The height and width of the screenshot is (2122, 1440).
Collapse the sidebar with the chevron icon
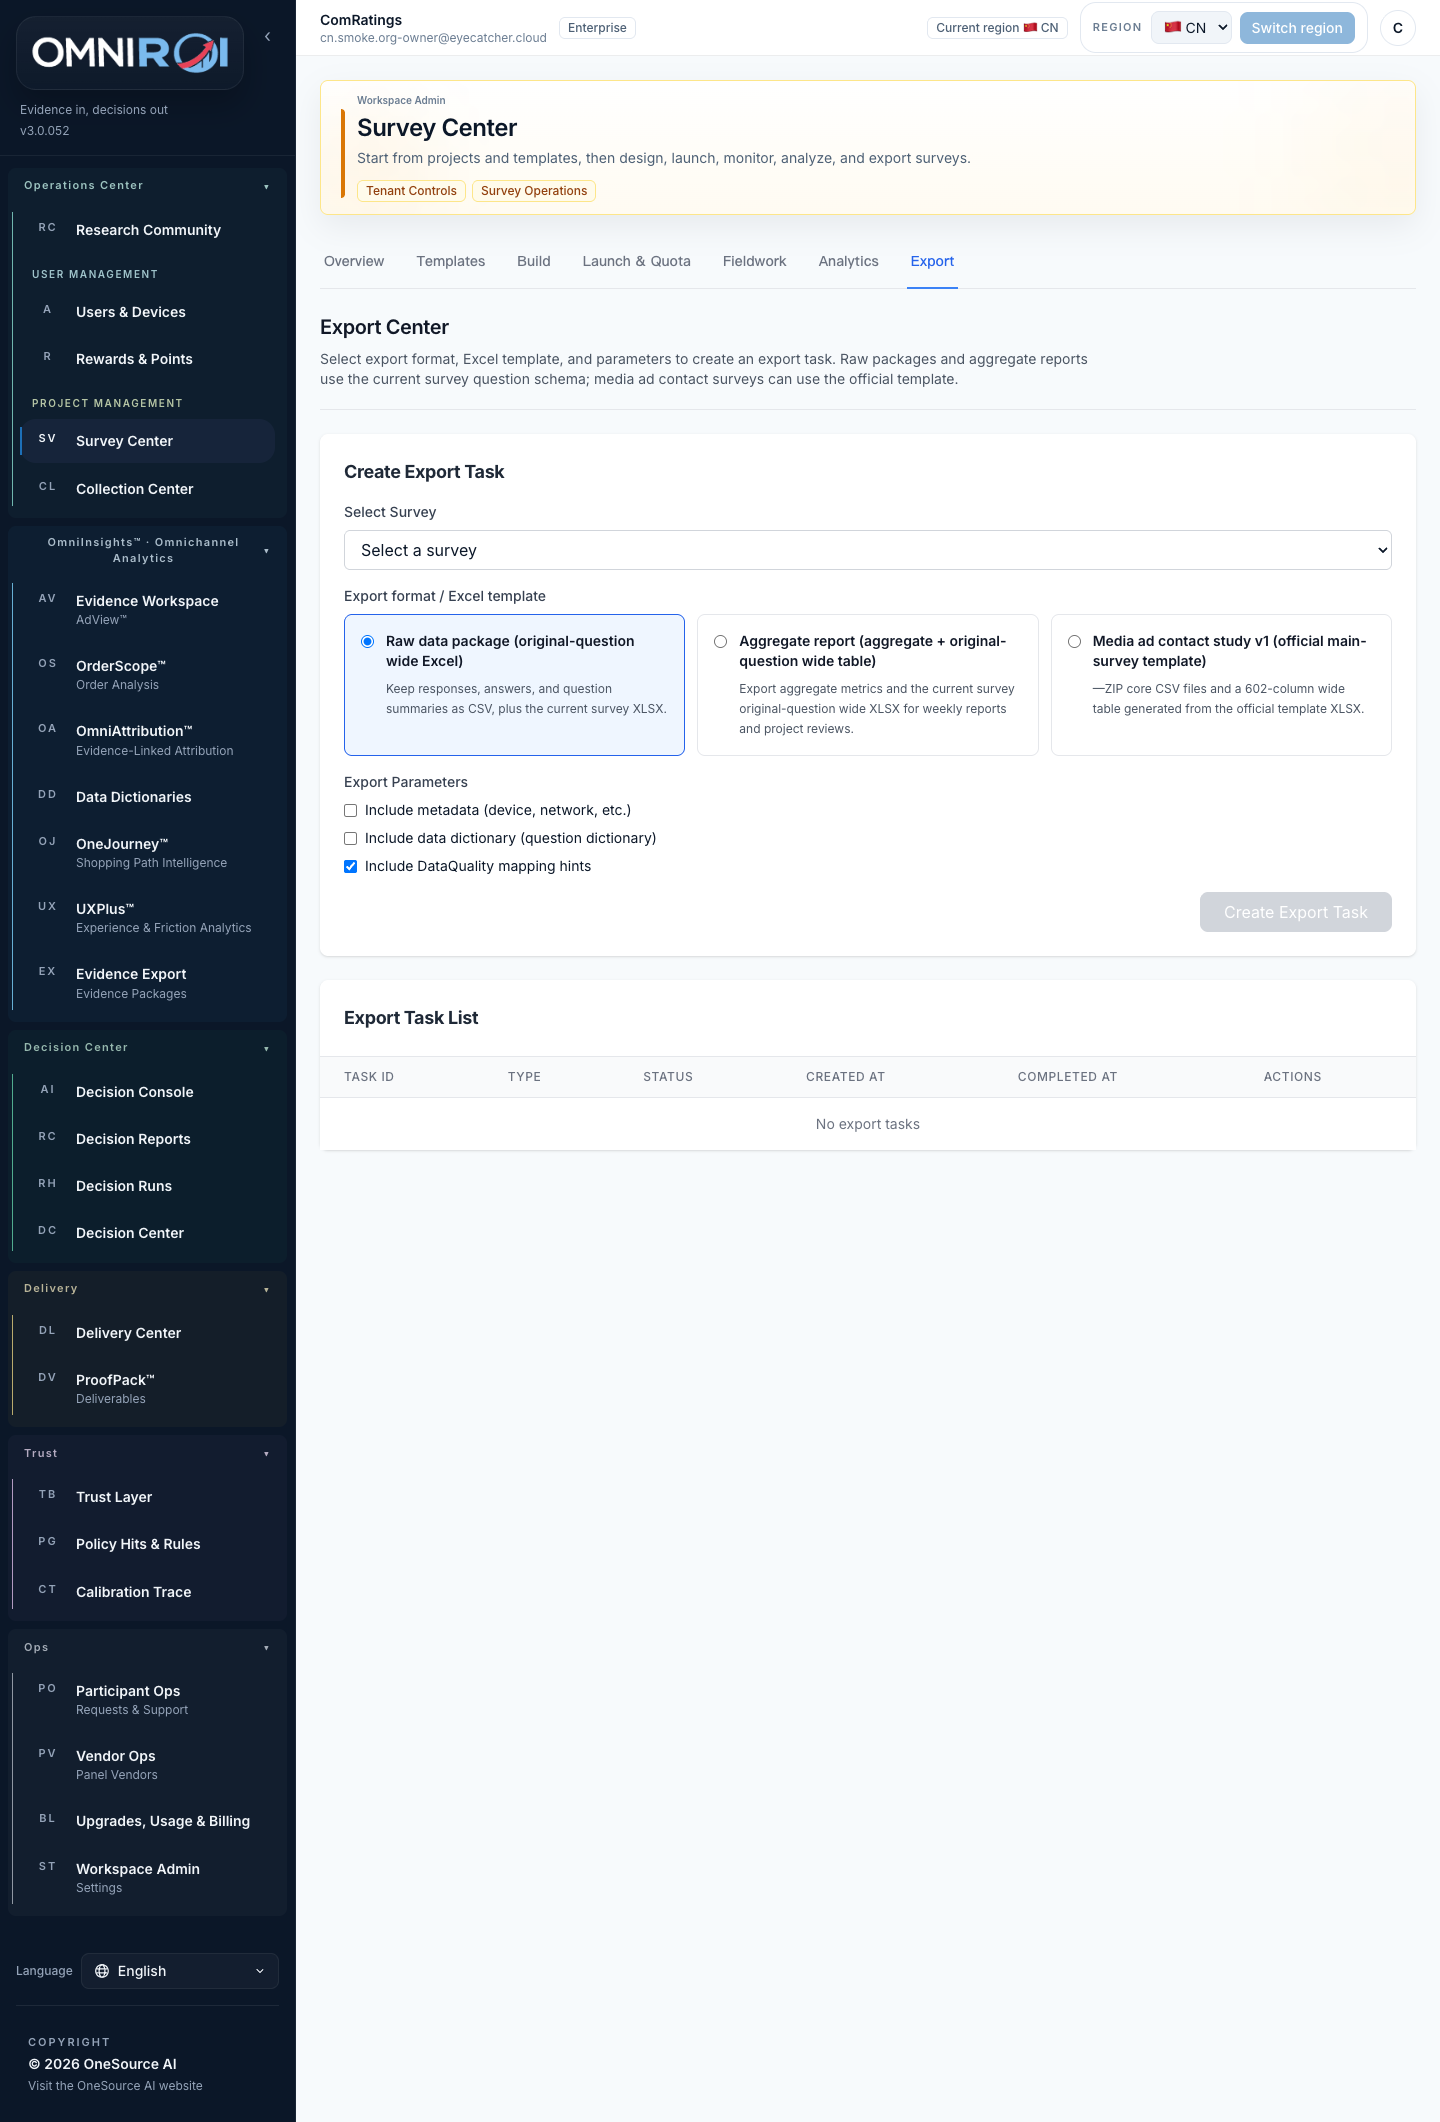tap(267, 37)
